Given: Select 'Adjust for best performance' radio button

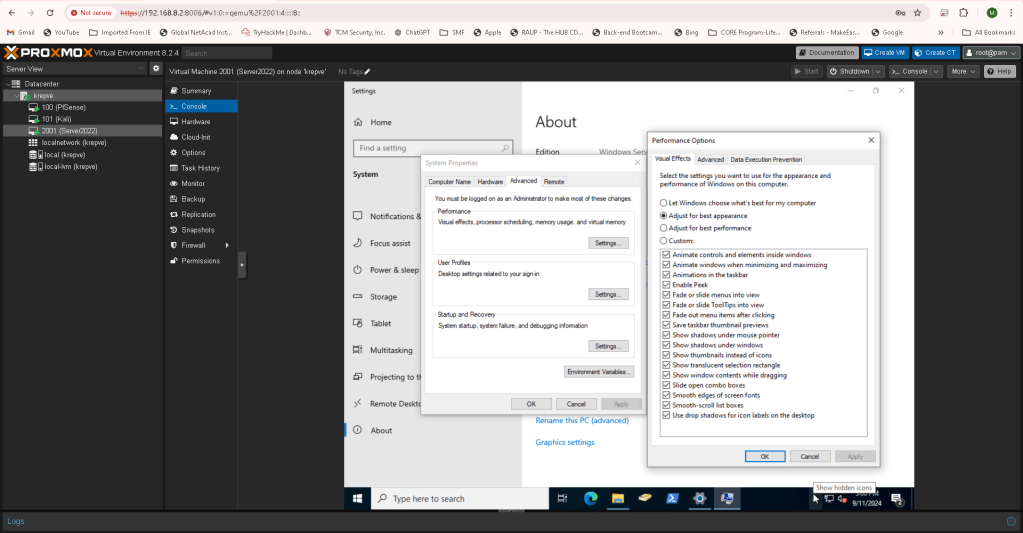Looking at the screenshot, I should 664,228.
